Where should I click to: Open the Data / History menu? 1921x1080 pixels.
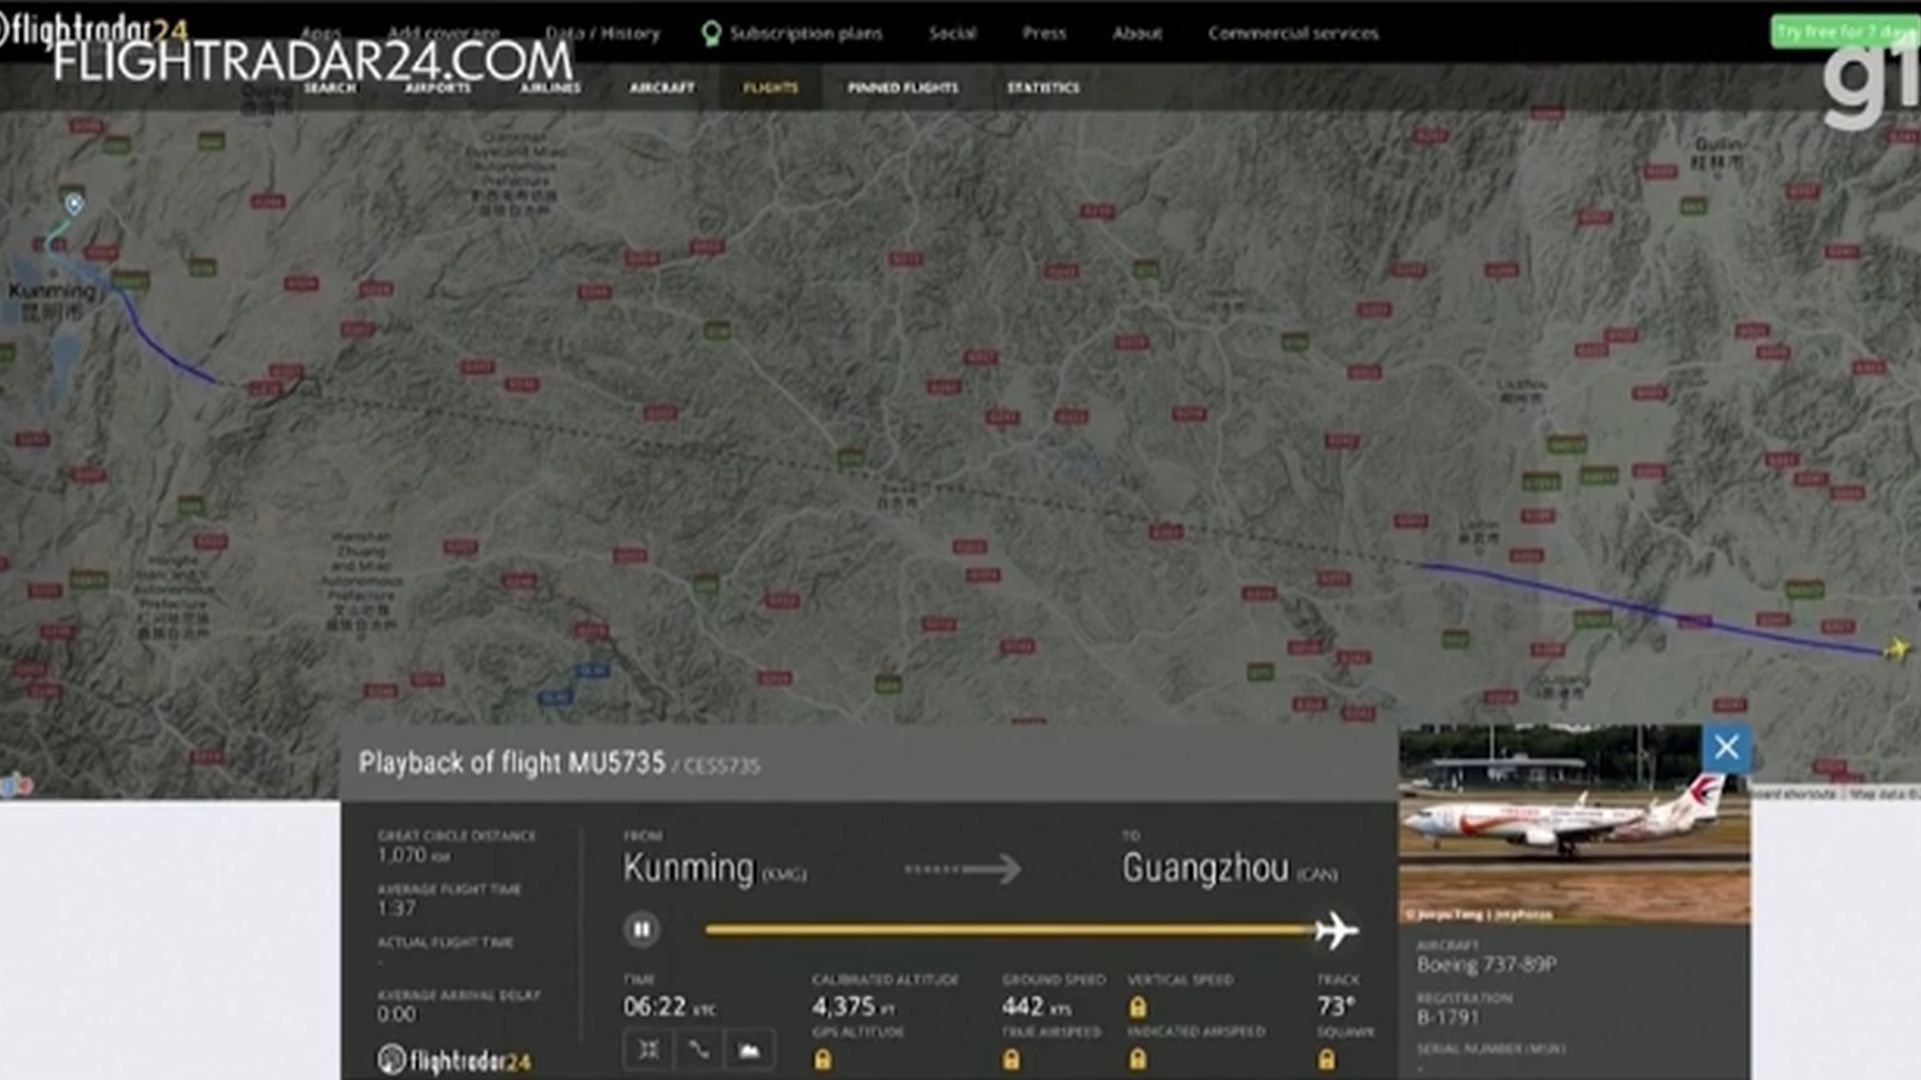(x=602, y=33)
